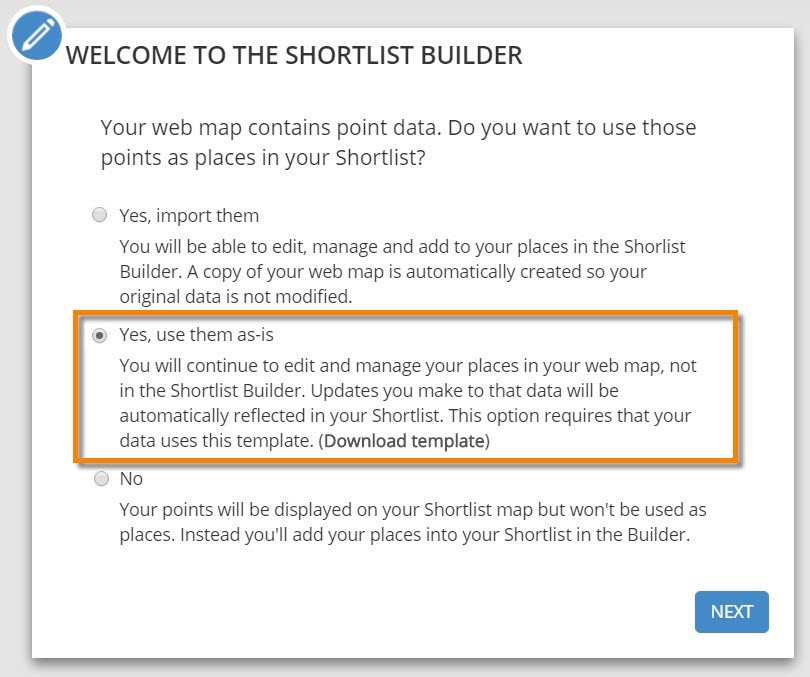Screen dimensions: 810x677
Task: Click the "Welcome to the Shortlist Builder" heading
Action: [x=294, y=55]
